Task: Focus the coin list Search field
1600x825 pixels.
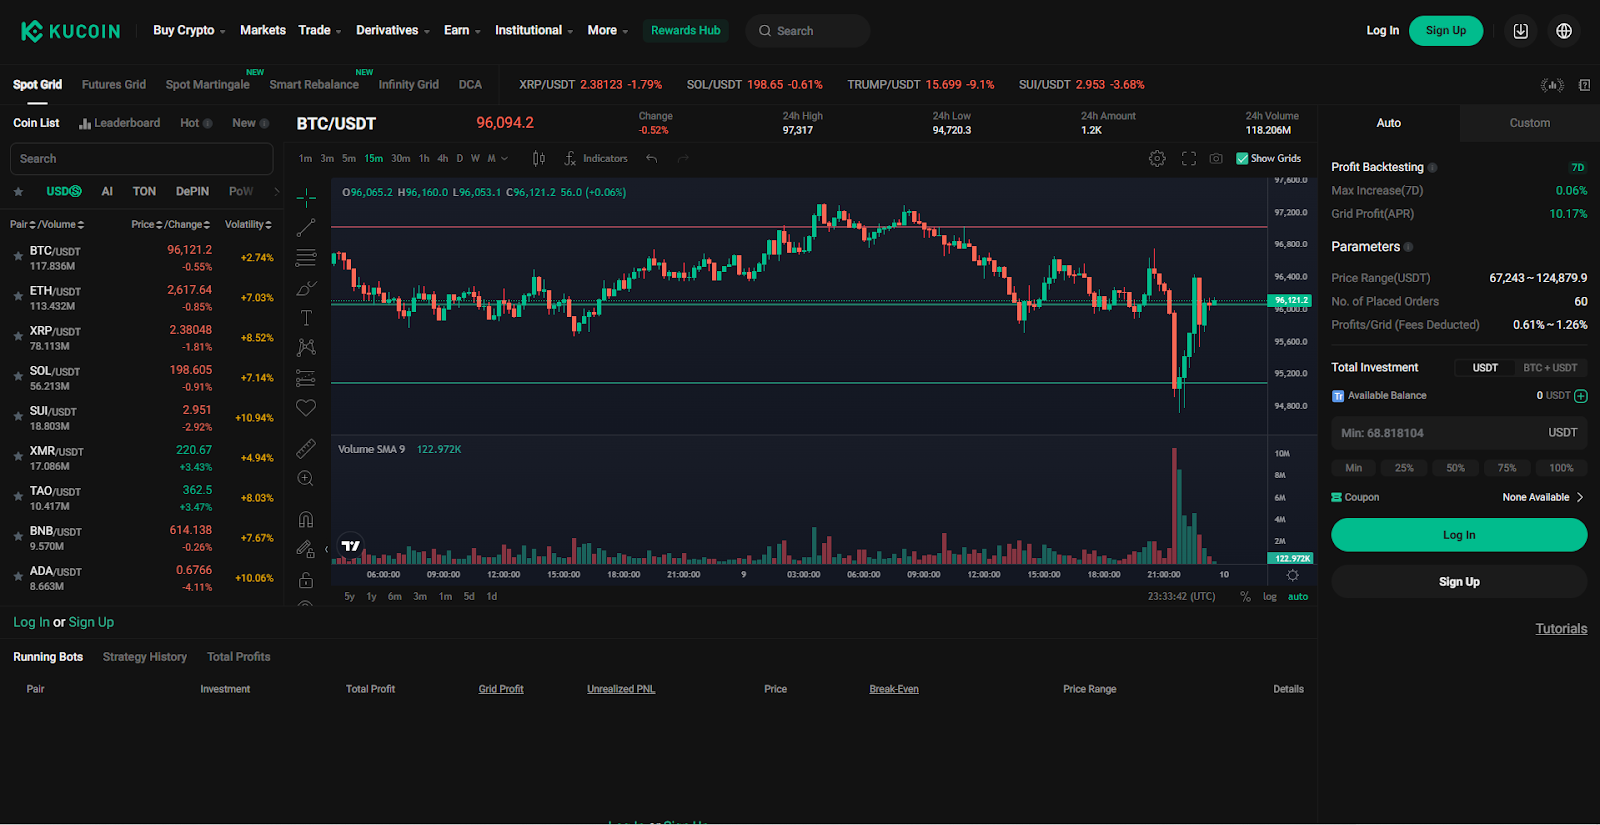Action: coord(141,159)
